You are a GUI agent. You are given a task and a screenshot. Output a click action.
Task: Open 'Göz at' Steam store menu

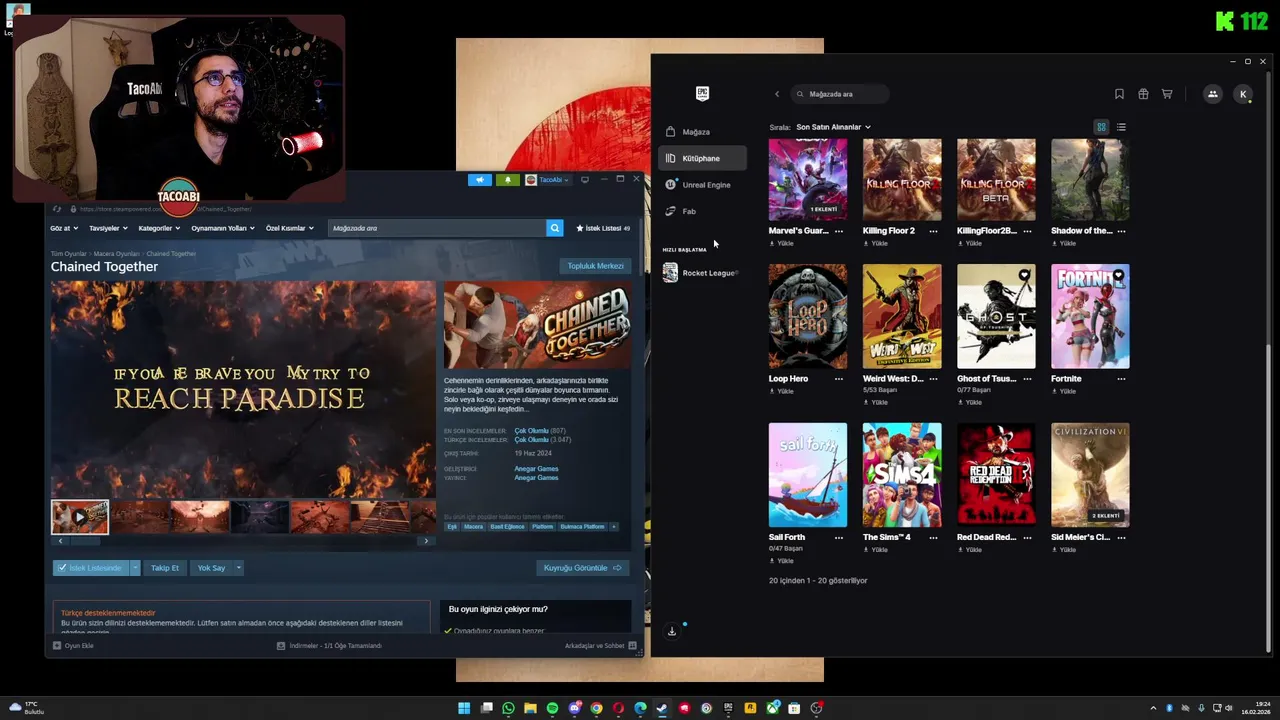pos(65,228)
